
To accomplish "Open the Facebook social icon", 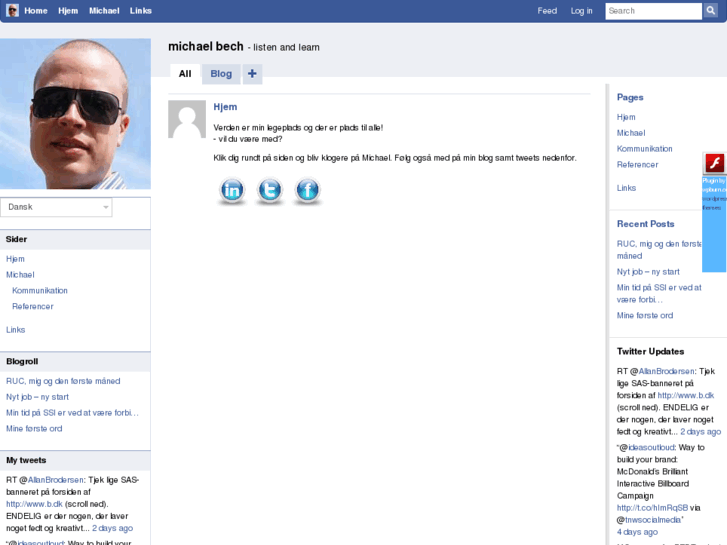I will click(307, 190).
